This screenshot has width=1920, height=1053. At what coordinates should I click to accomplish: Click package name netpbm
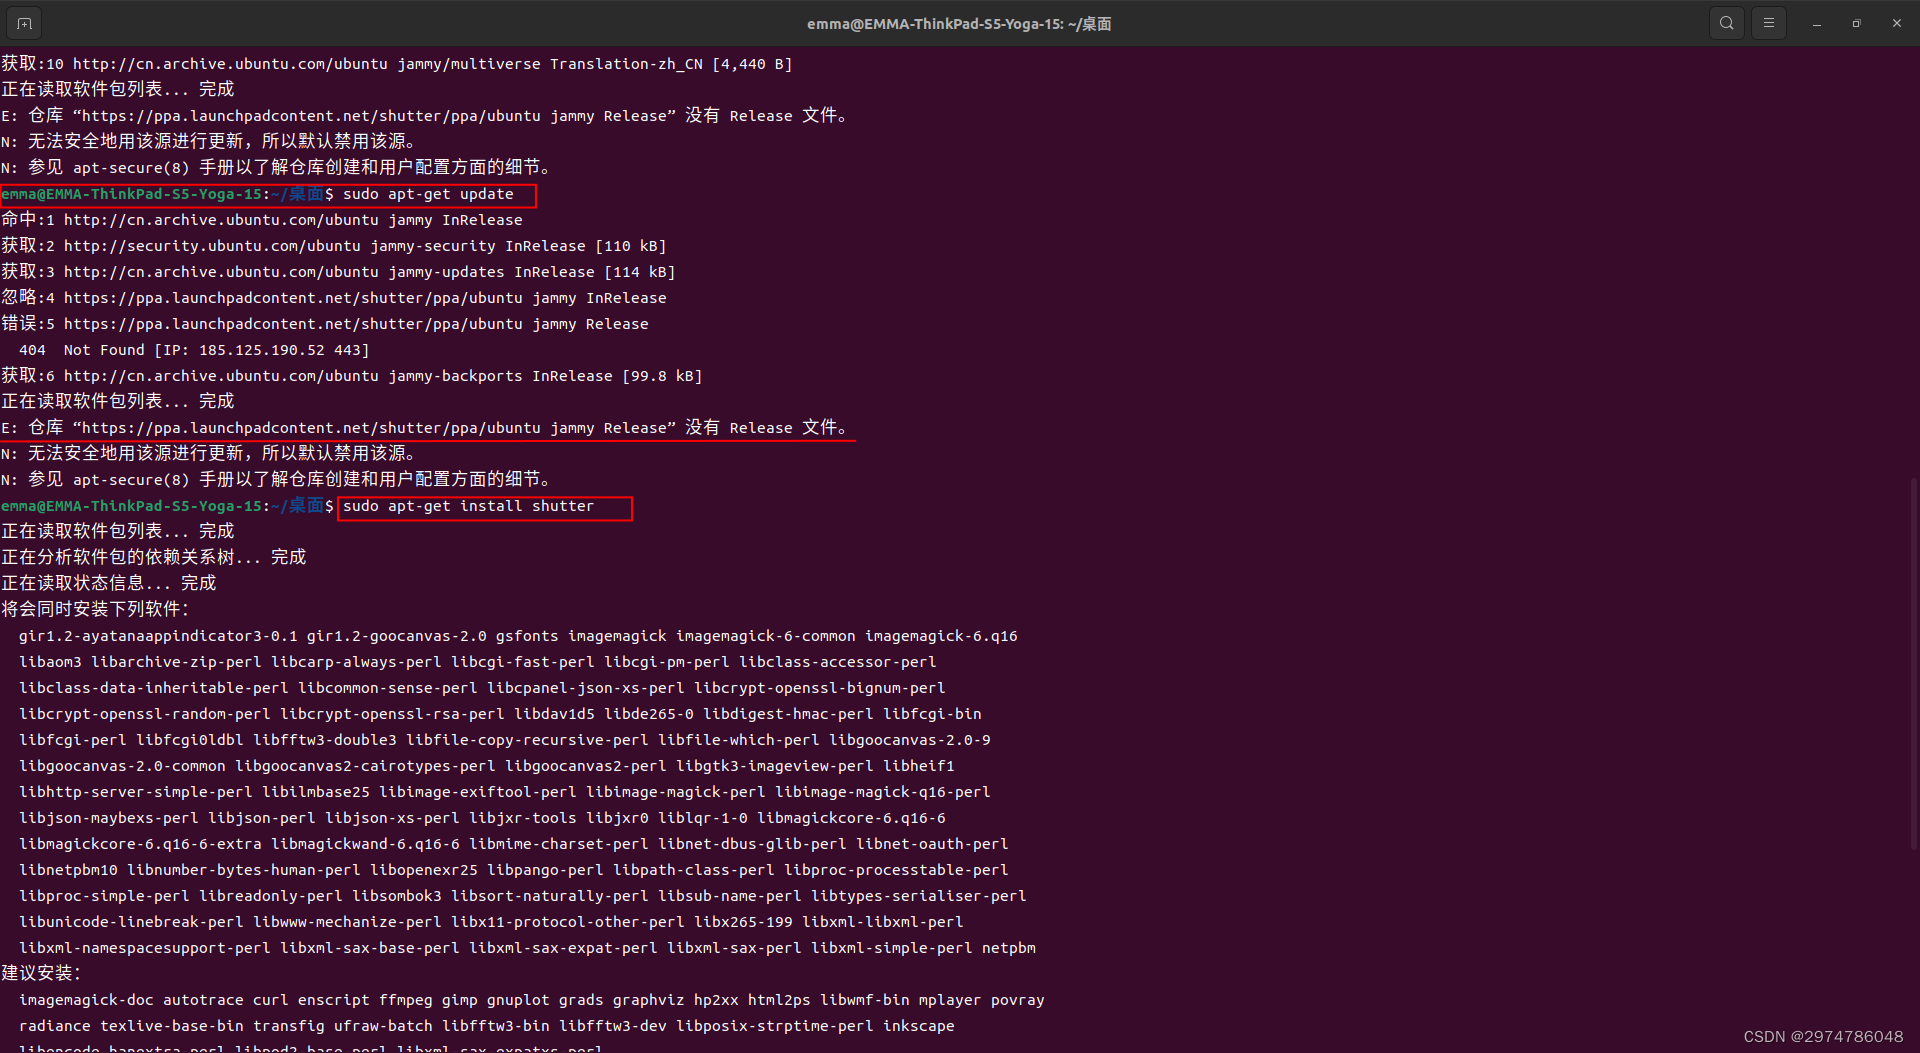coord(1009,948)
